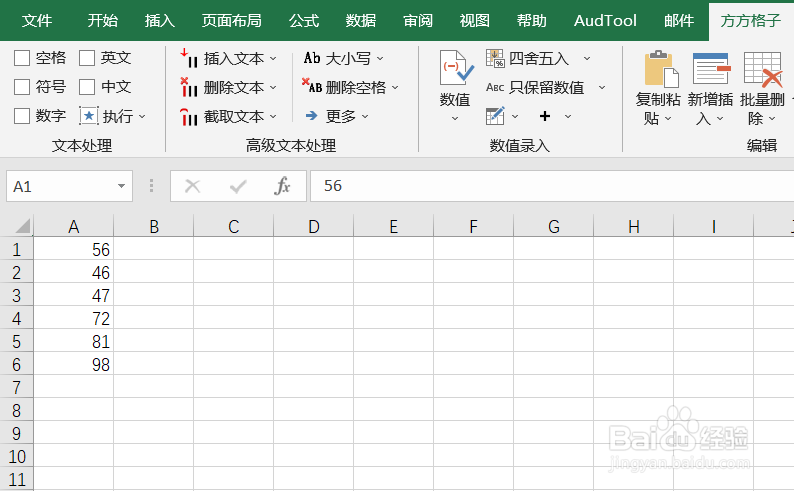Expand the Delete Text (删除文本) dropdown arrow
This screenshot has width=794, height=491.
click(x=273, y=88)
